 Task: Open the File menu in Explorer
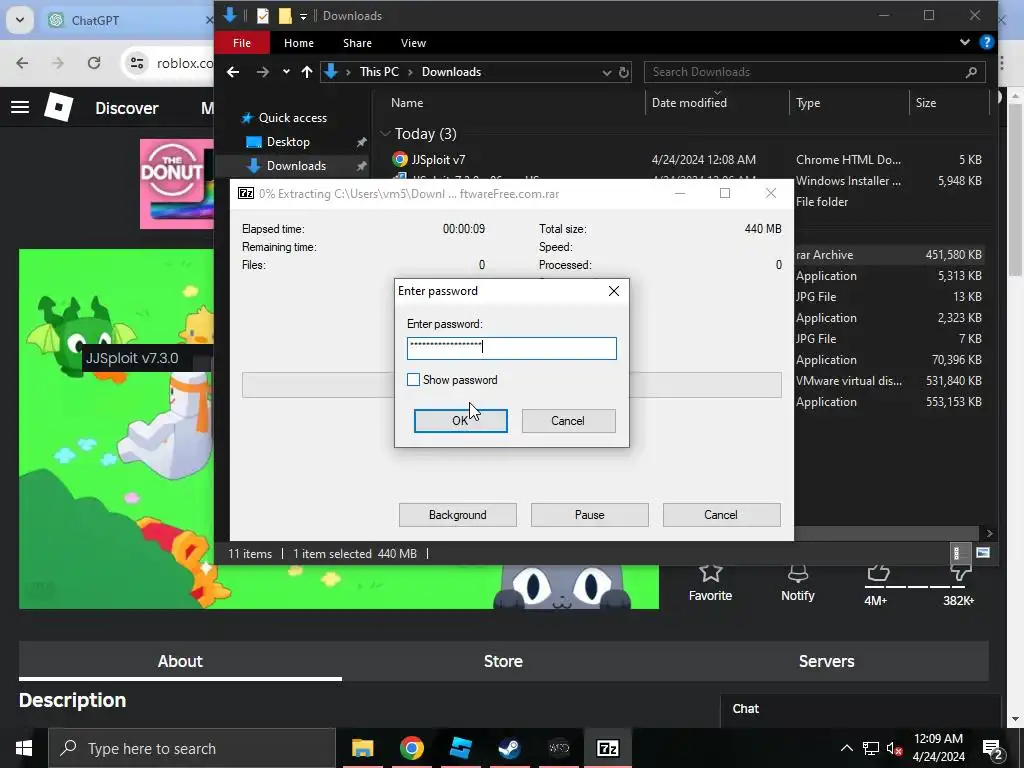(242, 43)
